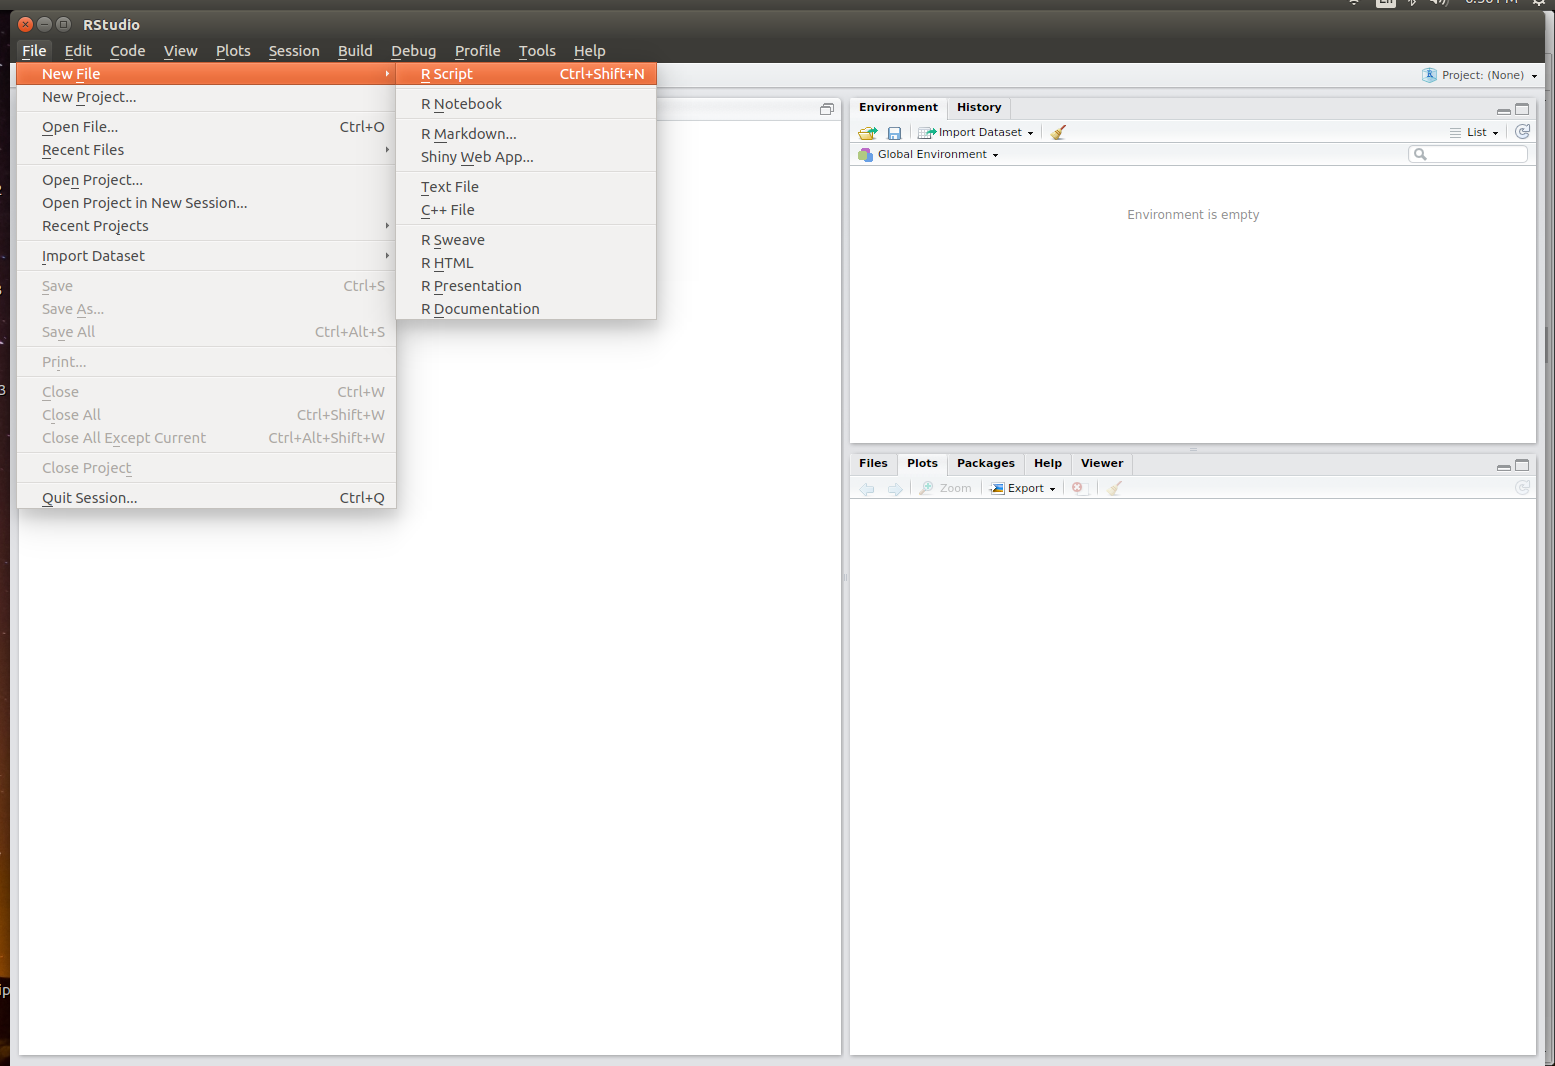The width and height of the screenshot is (1555, 1066).
Task: Open the Import Dataset dropdown in Environment
Action: 976,133
